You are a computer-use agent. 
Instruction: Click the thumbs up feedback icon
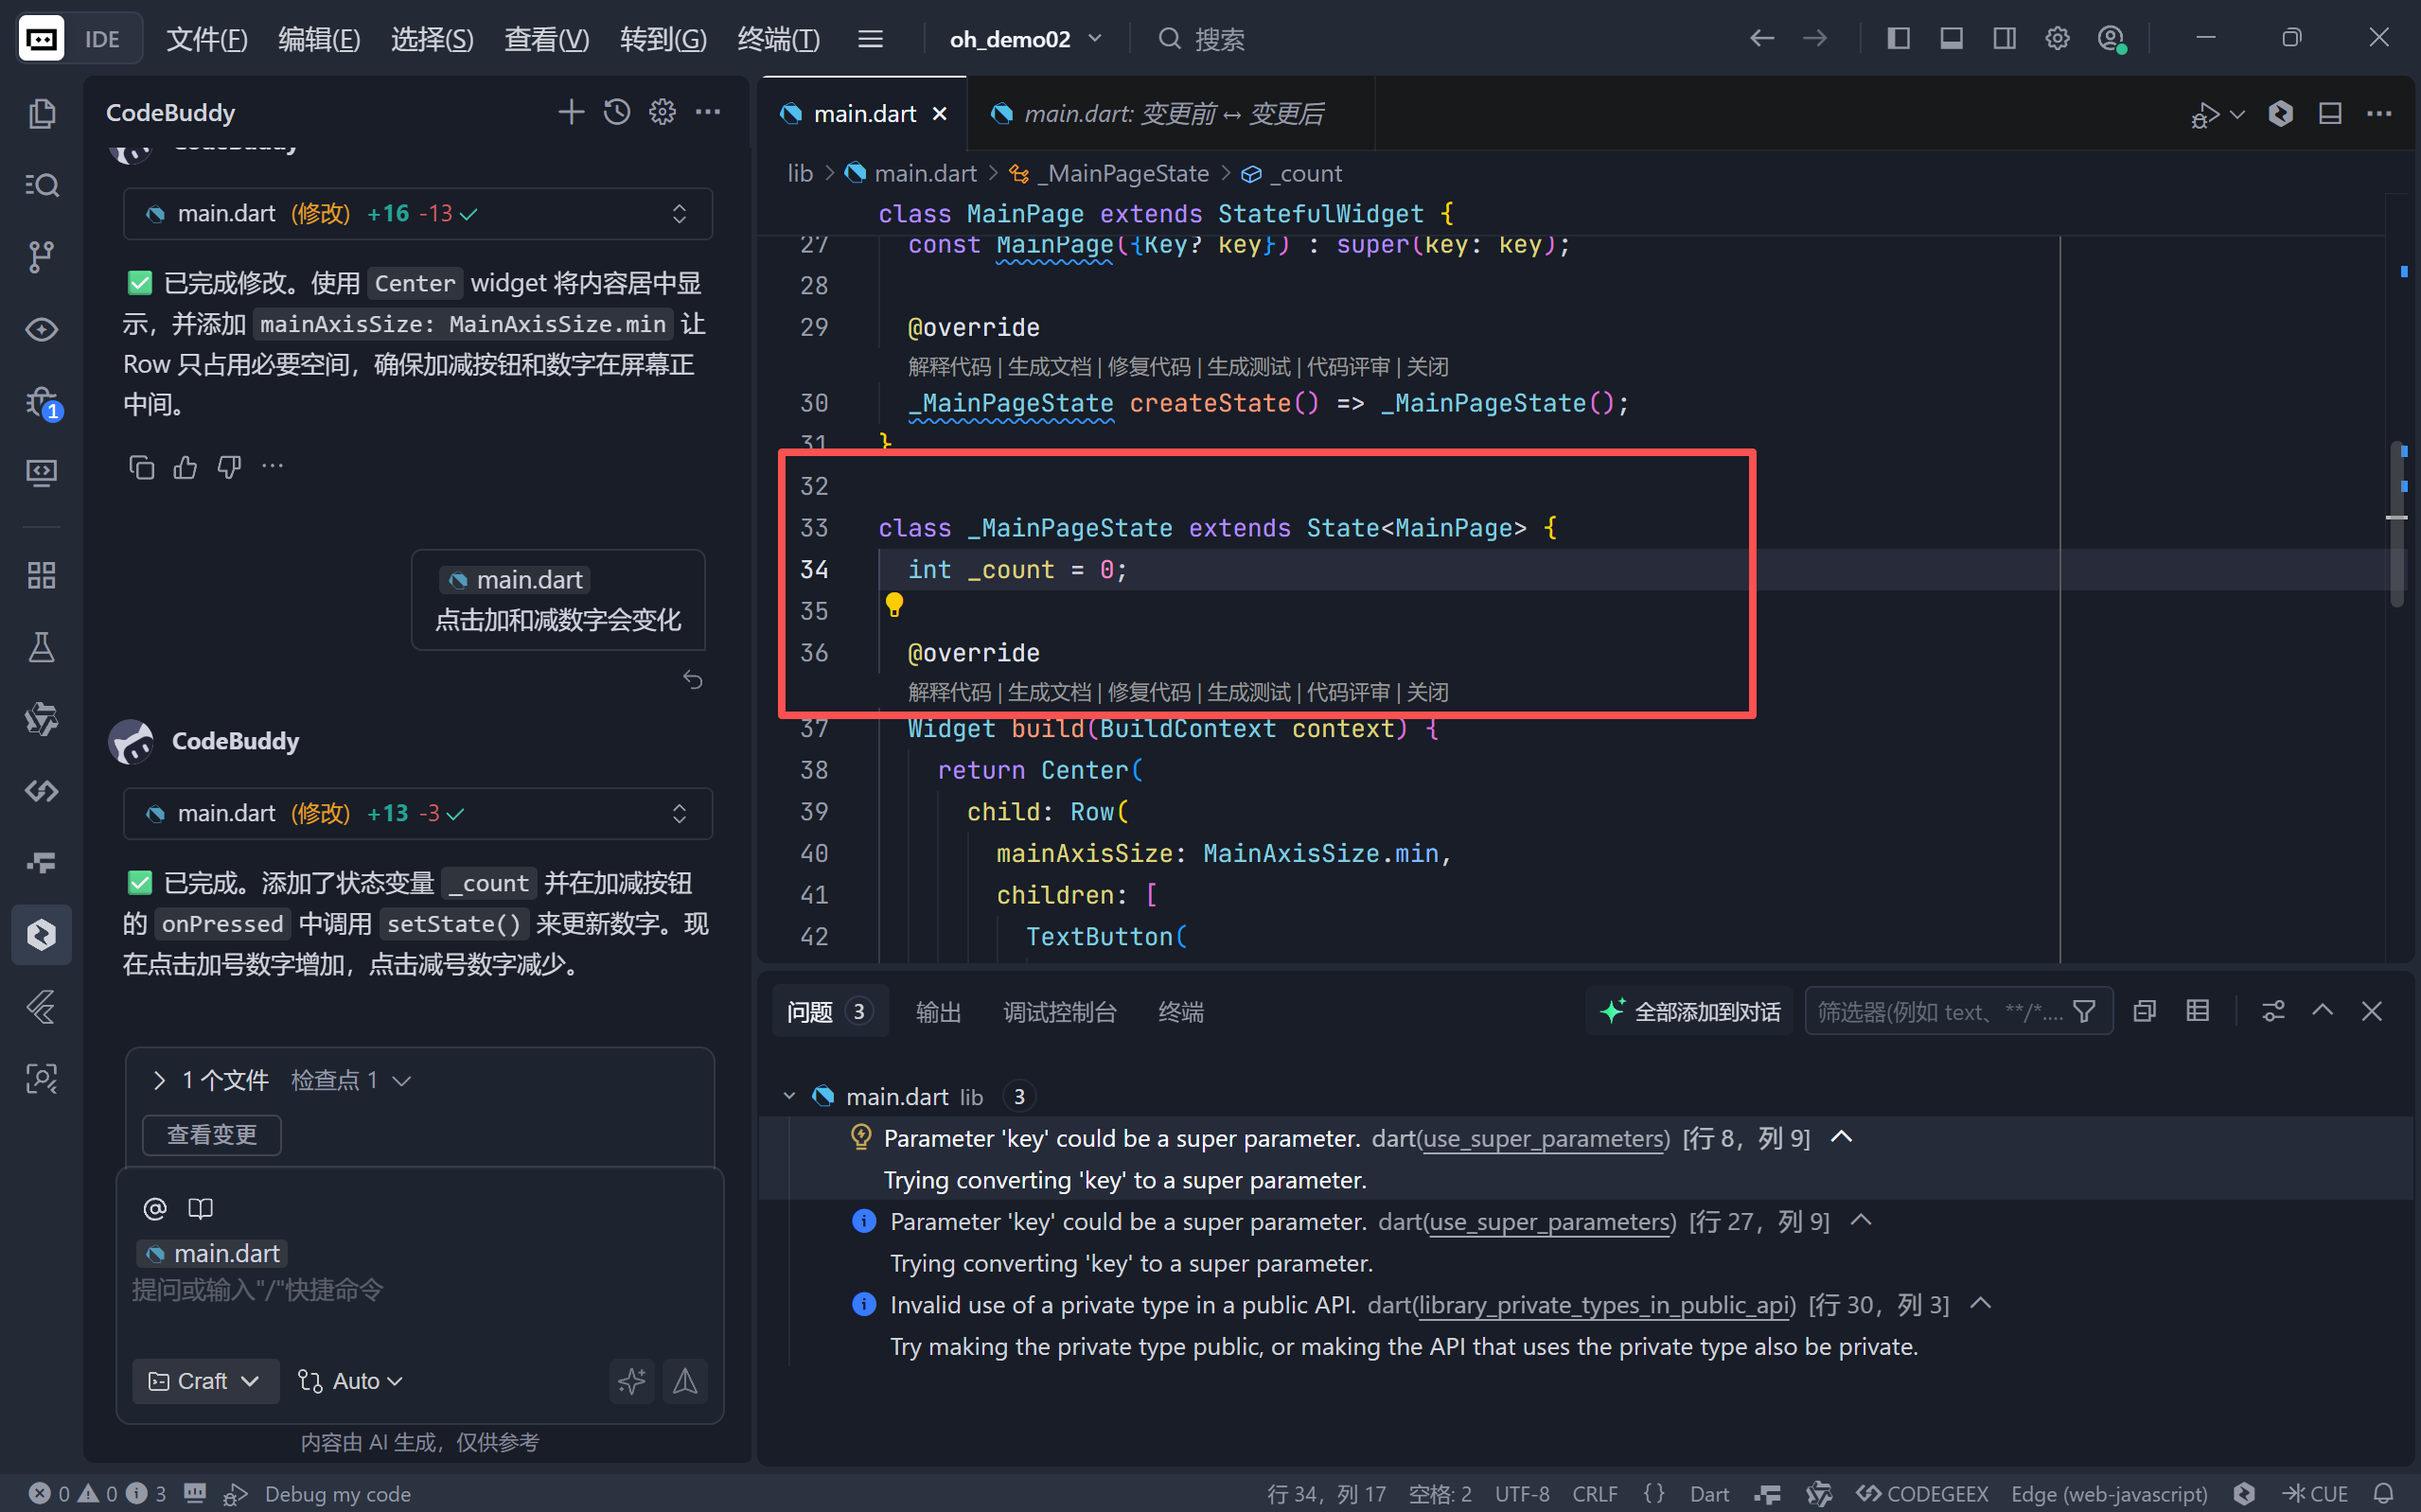coord(185,467)
